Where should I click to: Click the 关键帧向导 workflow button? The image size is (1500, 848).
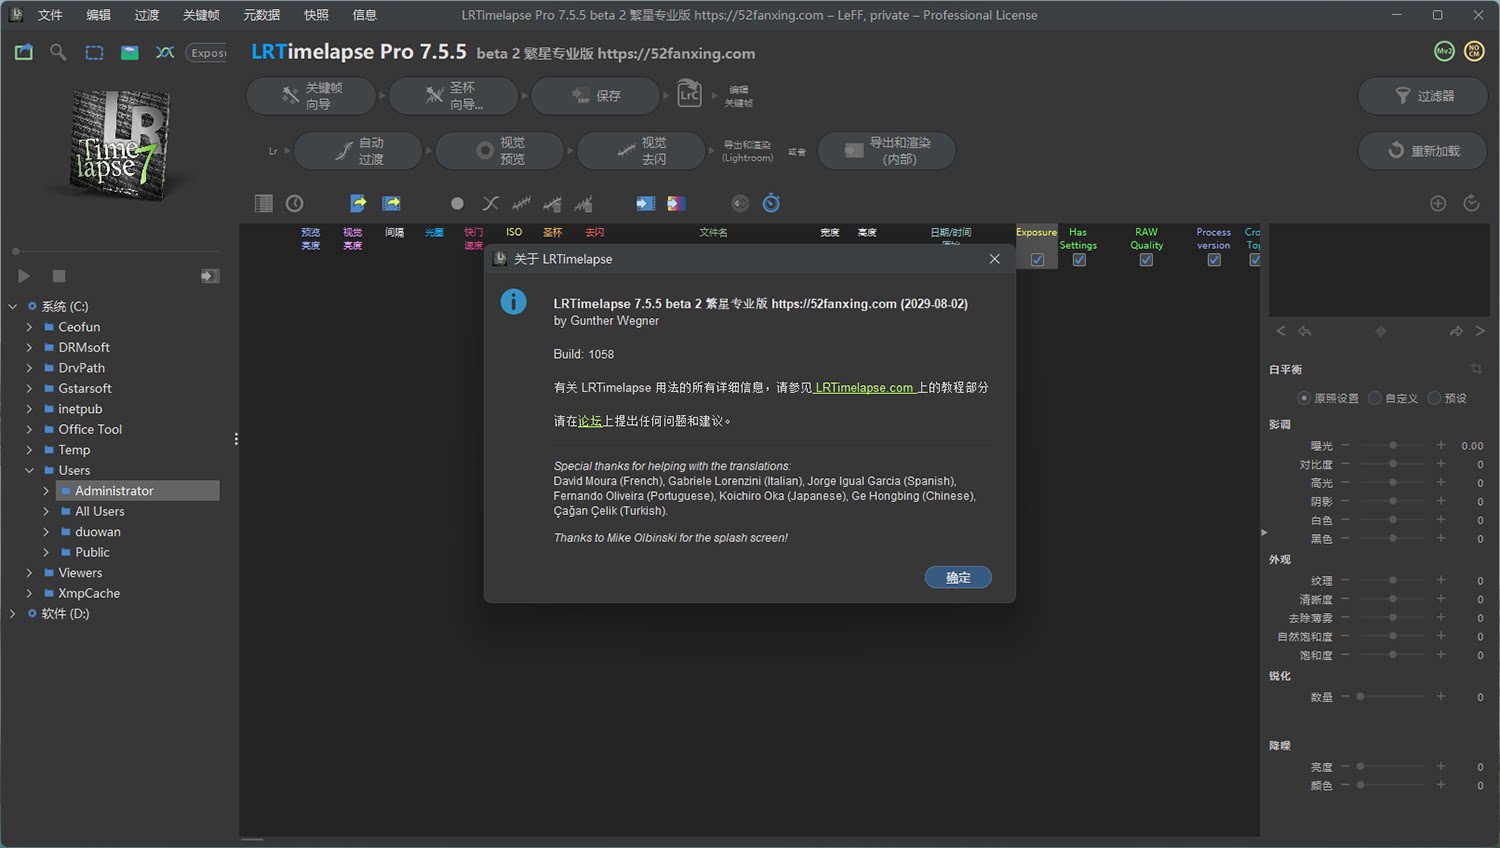click(x=311, y=96)
